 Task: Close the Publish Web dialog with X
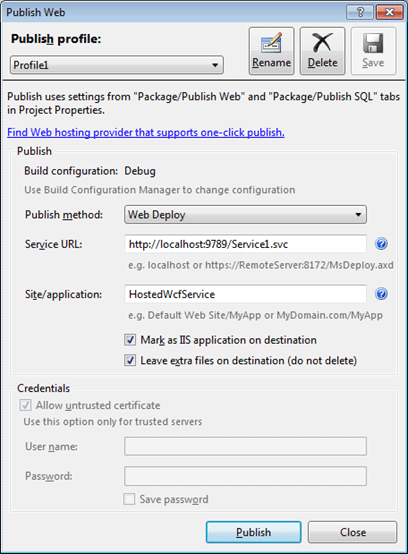point(389,12)
